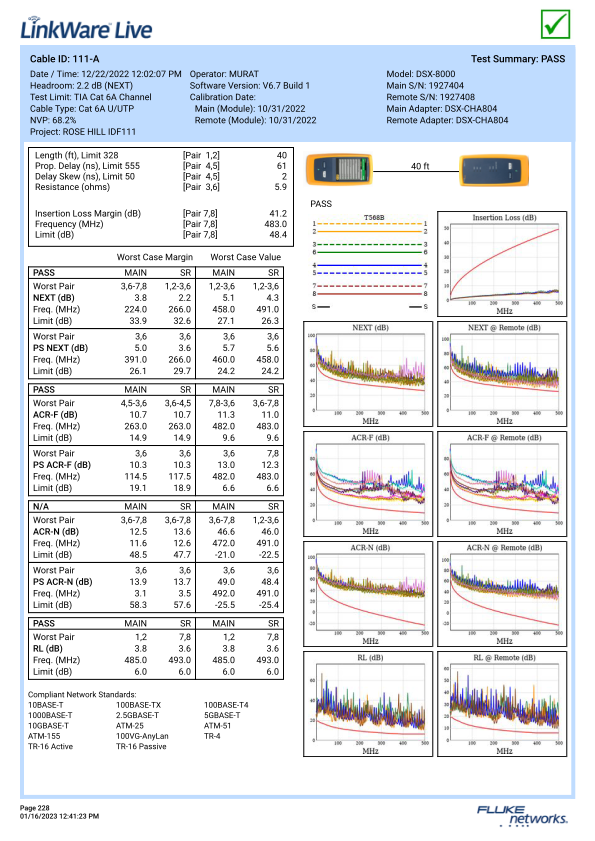Viewport: 595px width, 841px height.
Task: Click the LinkWare Live logo
Action: tap(86, 28)
